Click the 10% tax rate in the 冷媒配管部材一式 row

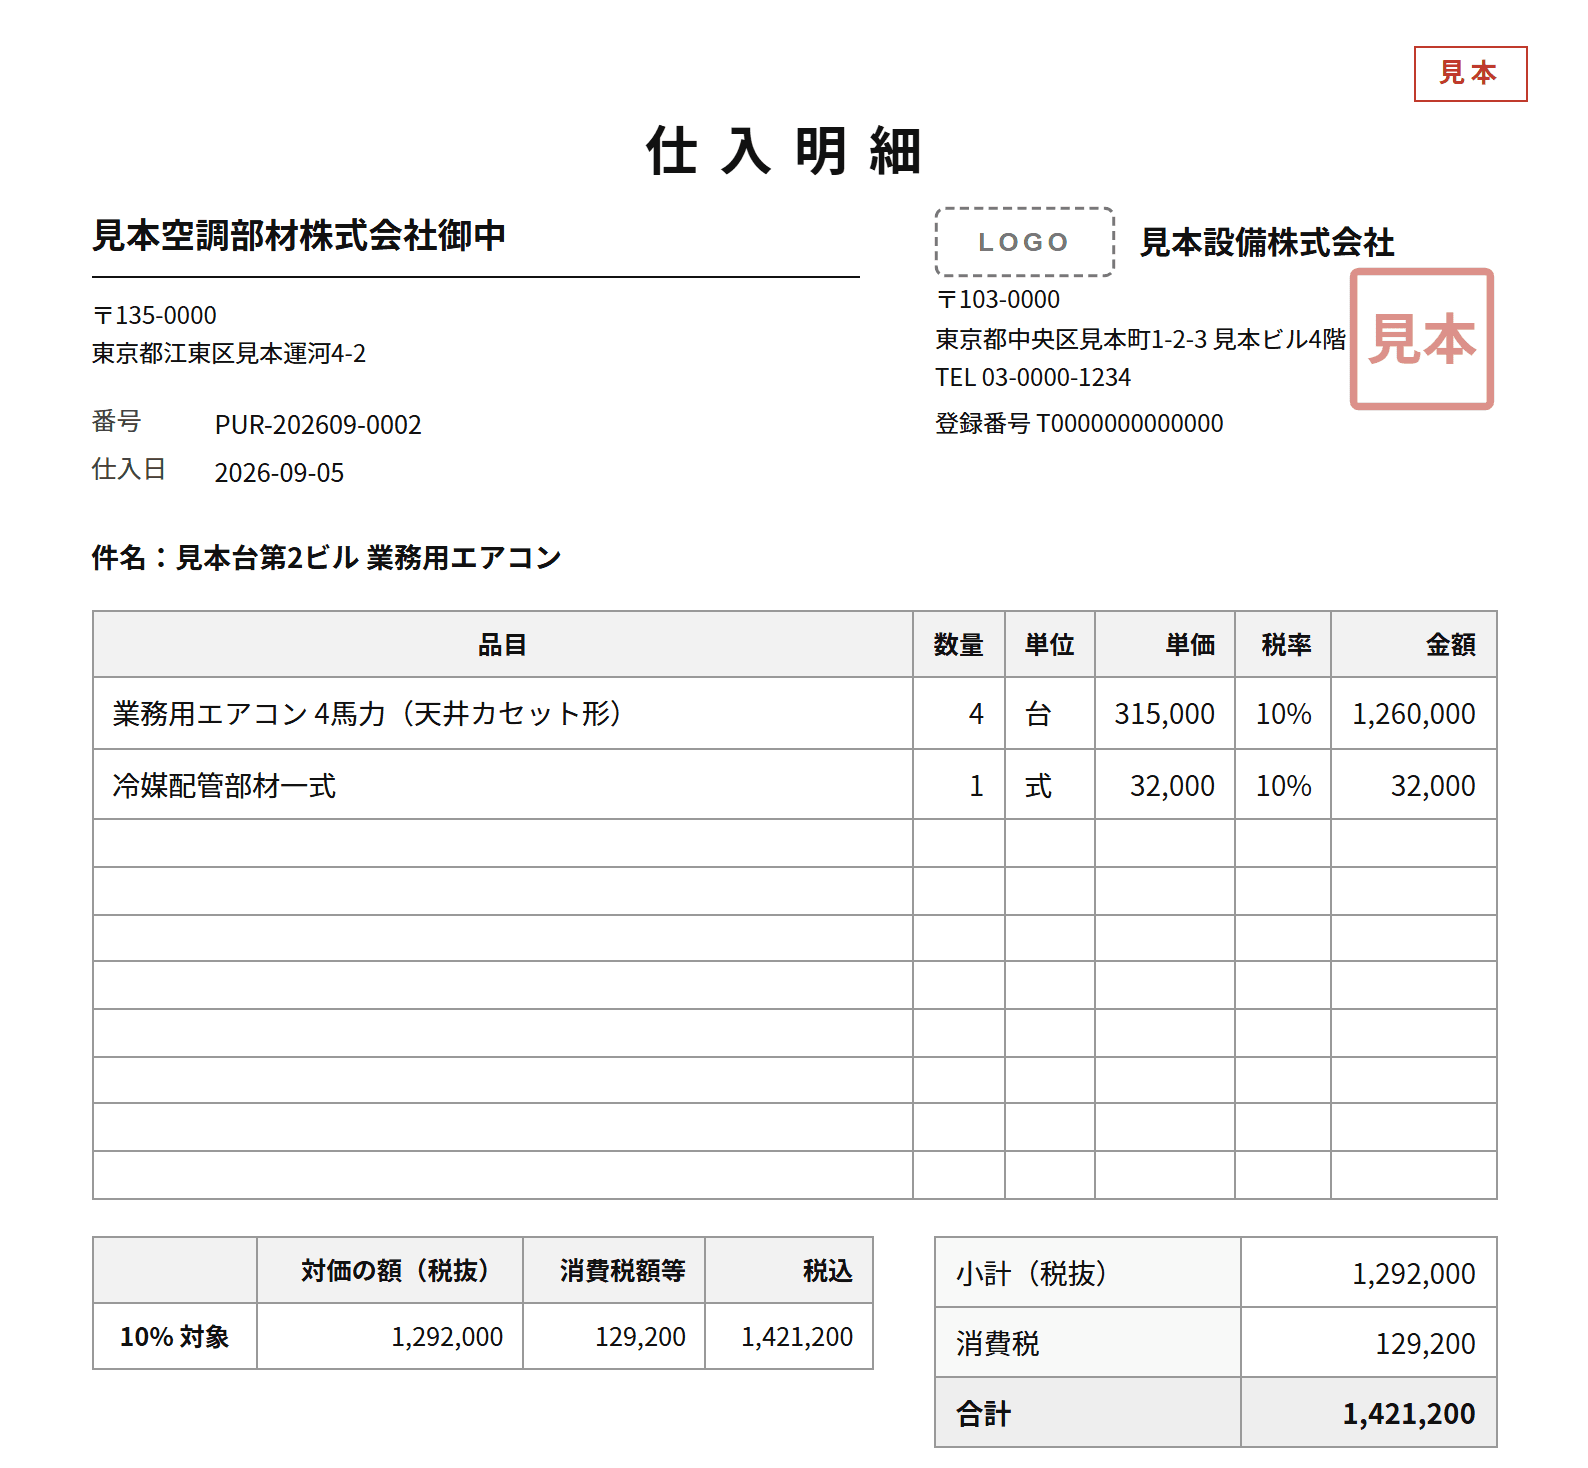(x=1283, y=785)
